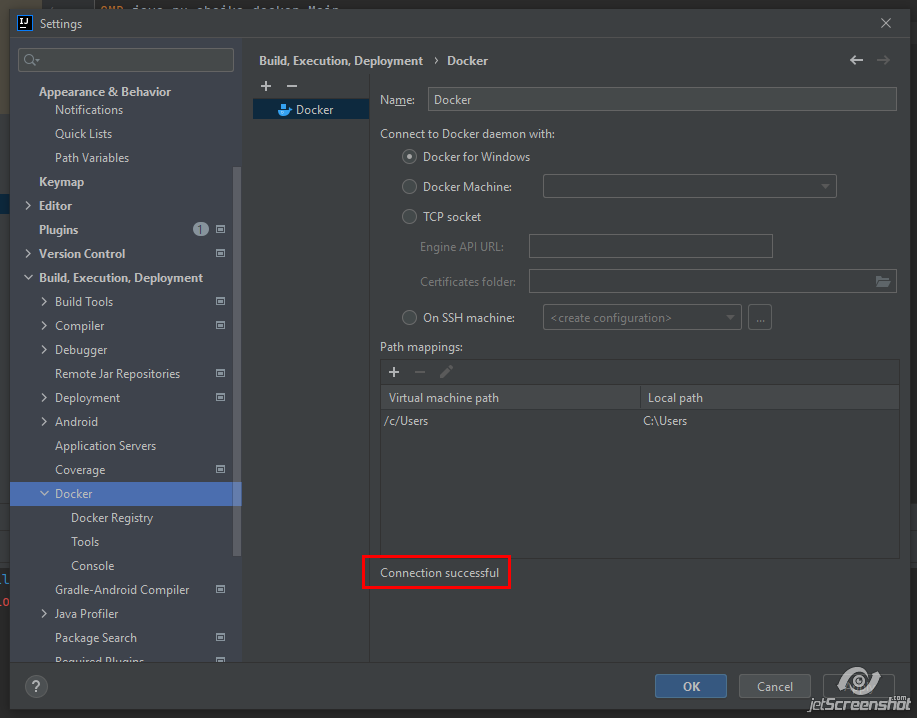Click the IntelliJ logo in the title bar
The image size is (917, 718).
point(25,23)
